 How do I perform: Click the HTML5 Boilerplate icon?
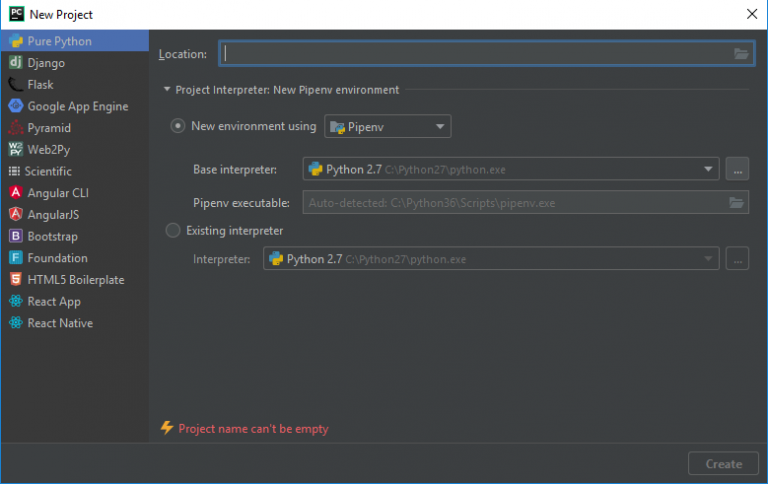click(16, 279)
